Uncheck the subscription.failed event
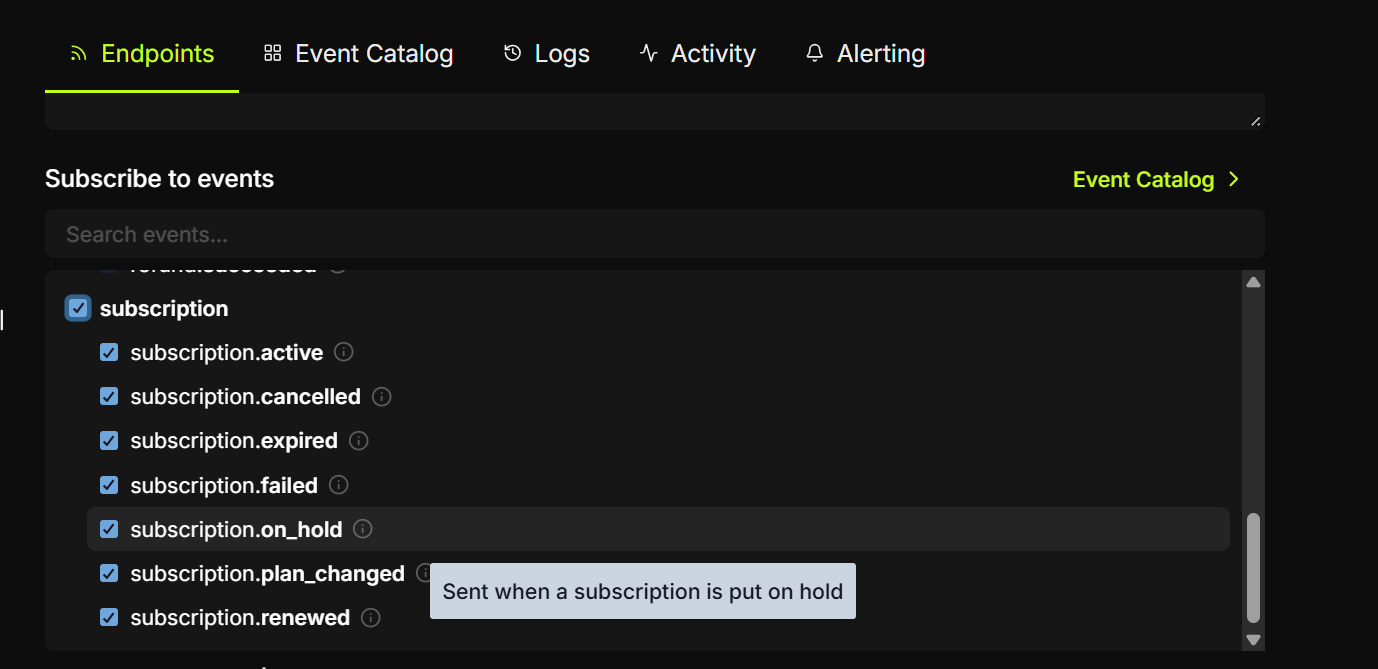Image resolution: width=1378 pixels, height=669 pixels. coord(109,485)
